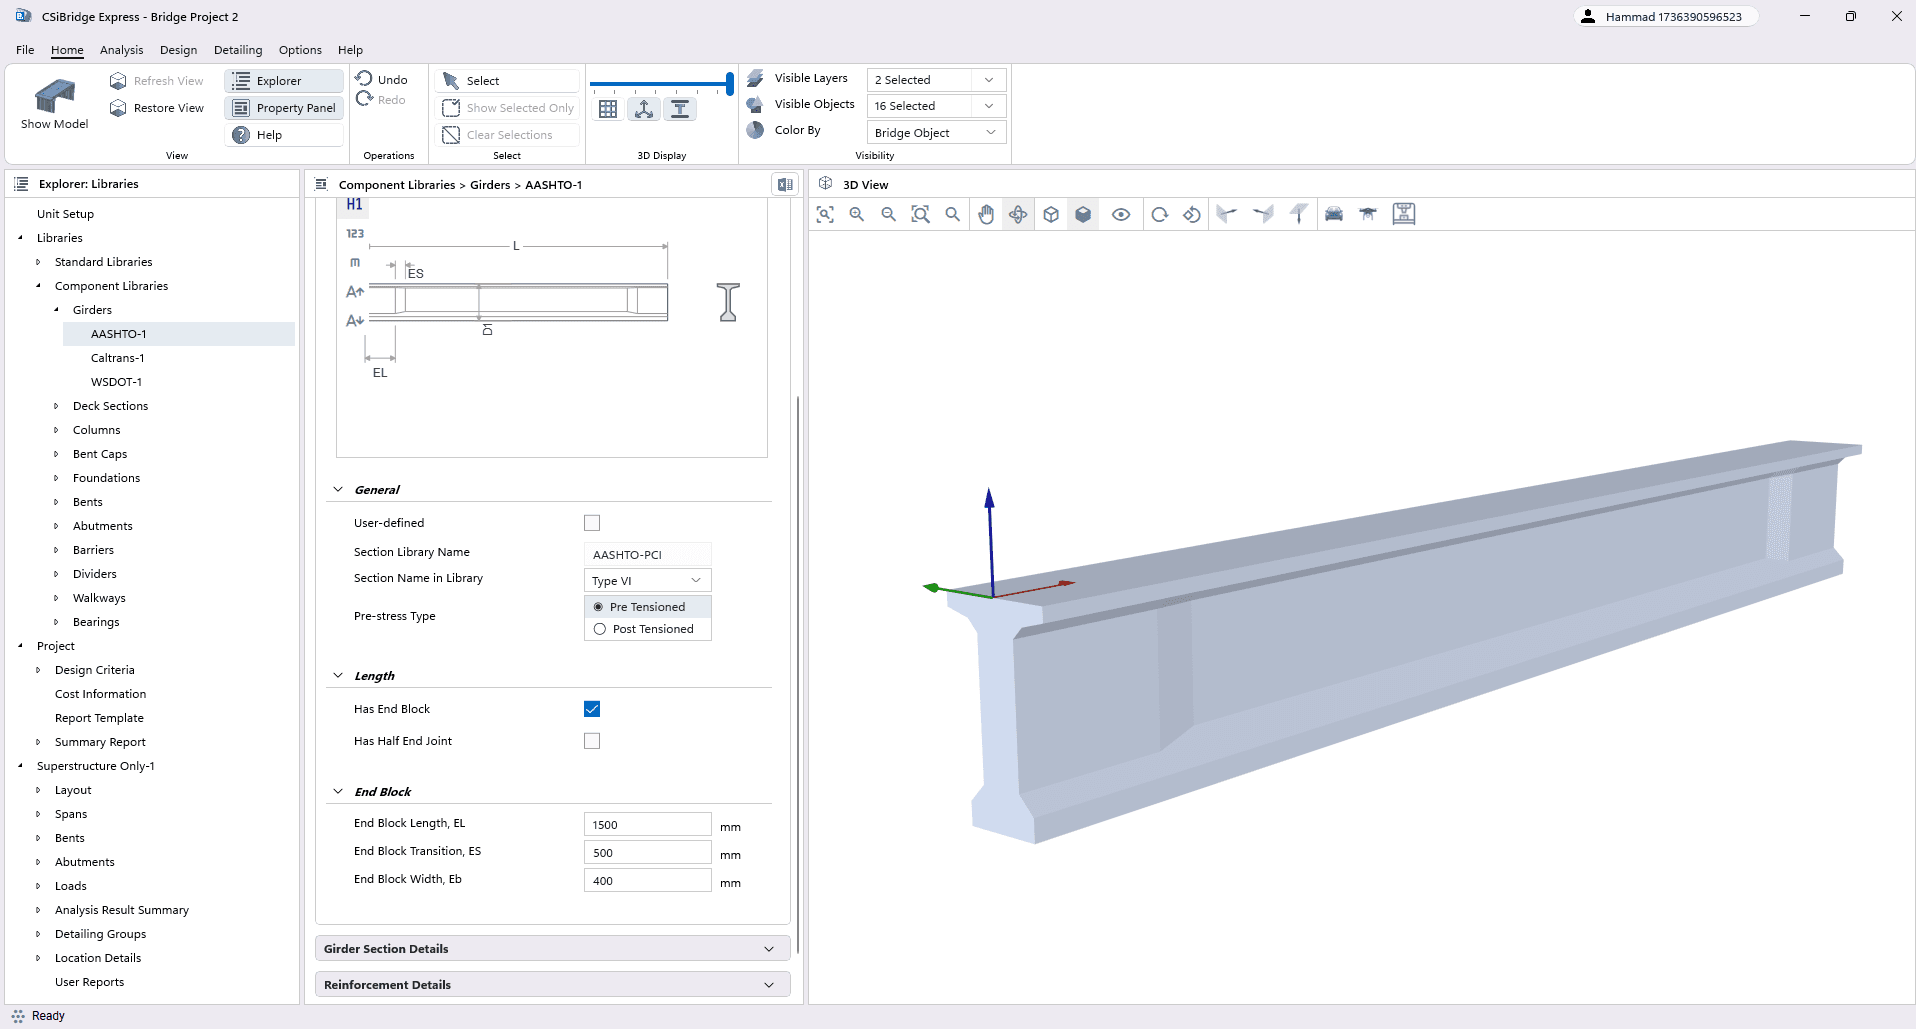Select the car view icon in 3D toolbar
The image size is (1916, 1029).
1334,214
